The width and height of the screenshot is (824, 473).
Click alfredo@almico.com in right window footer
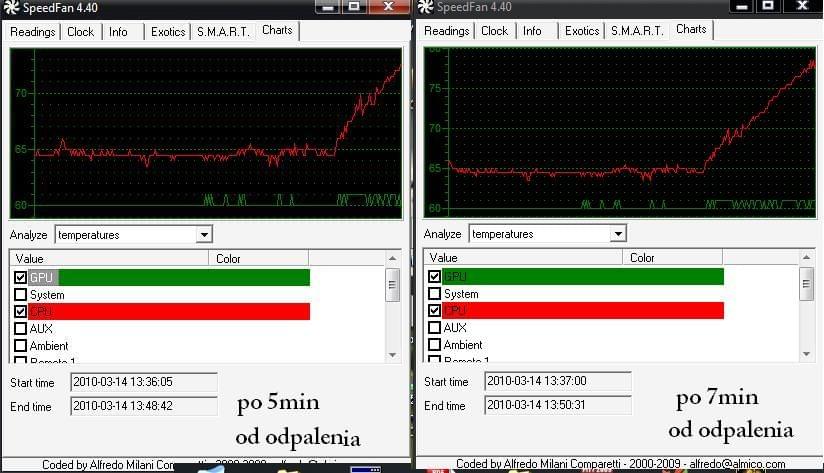tap(737, 464)
